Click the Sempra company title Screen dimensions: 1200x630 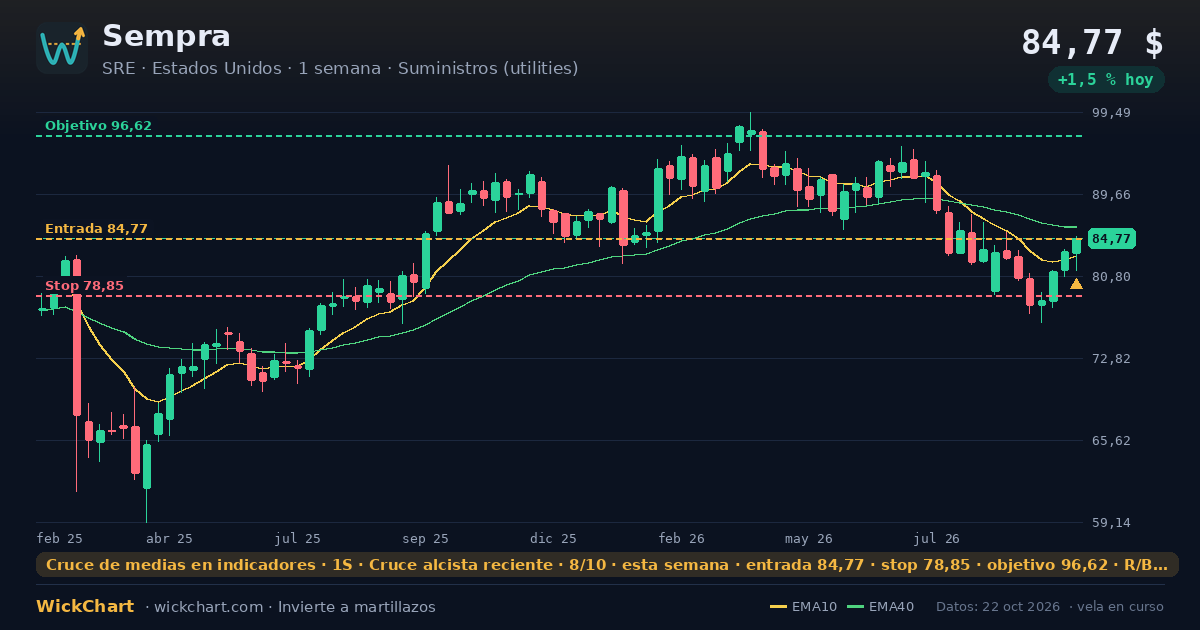click(166, 36)
